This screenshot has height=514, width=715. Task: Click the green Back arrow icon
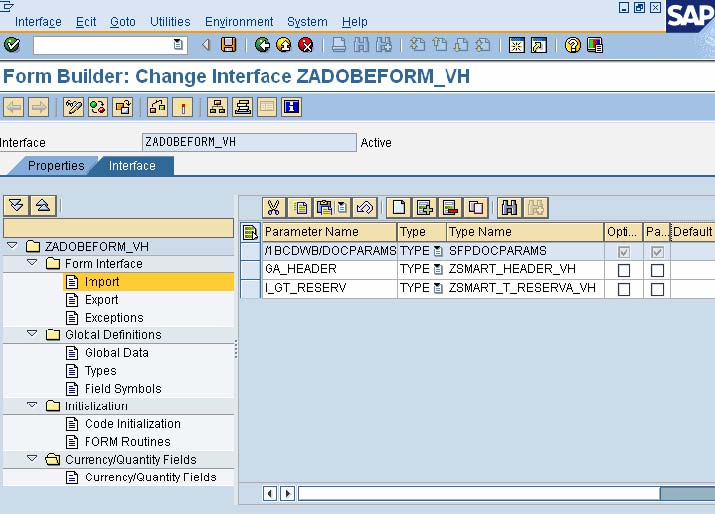click(x=262, y=45)
